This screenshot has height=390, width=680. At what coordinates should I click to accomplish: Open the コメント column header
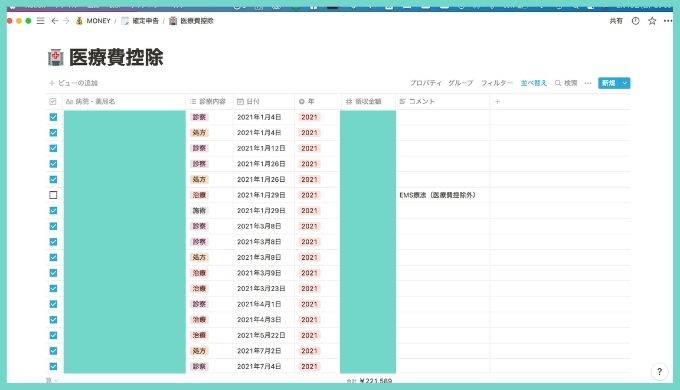(443, 102)
